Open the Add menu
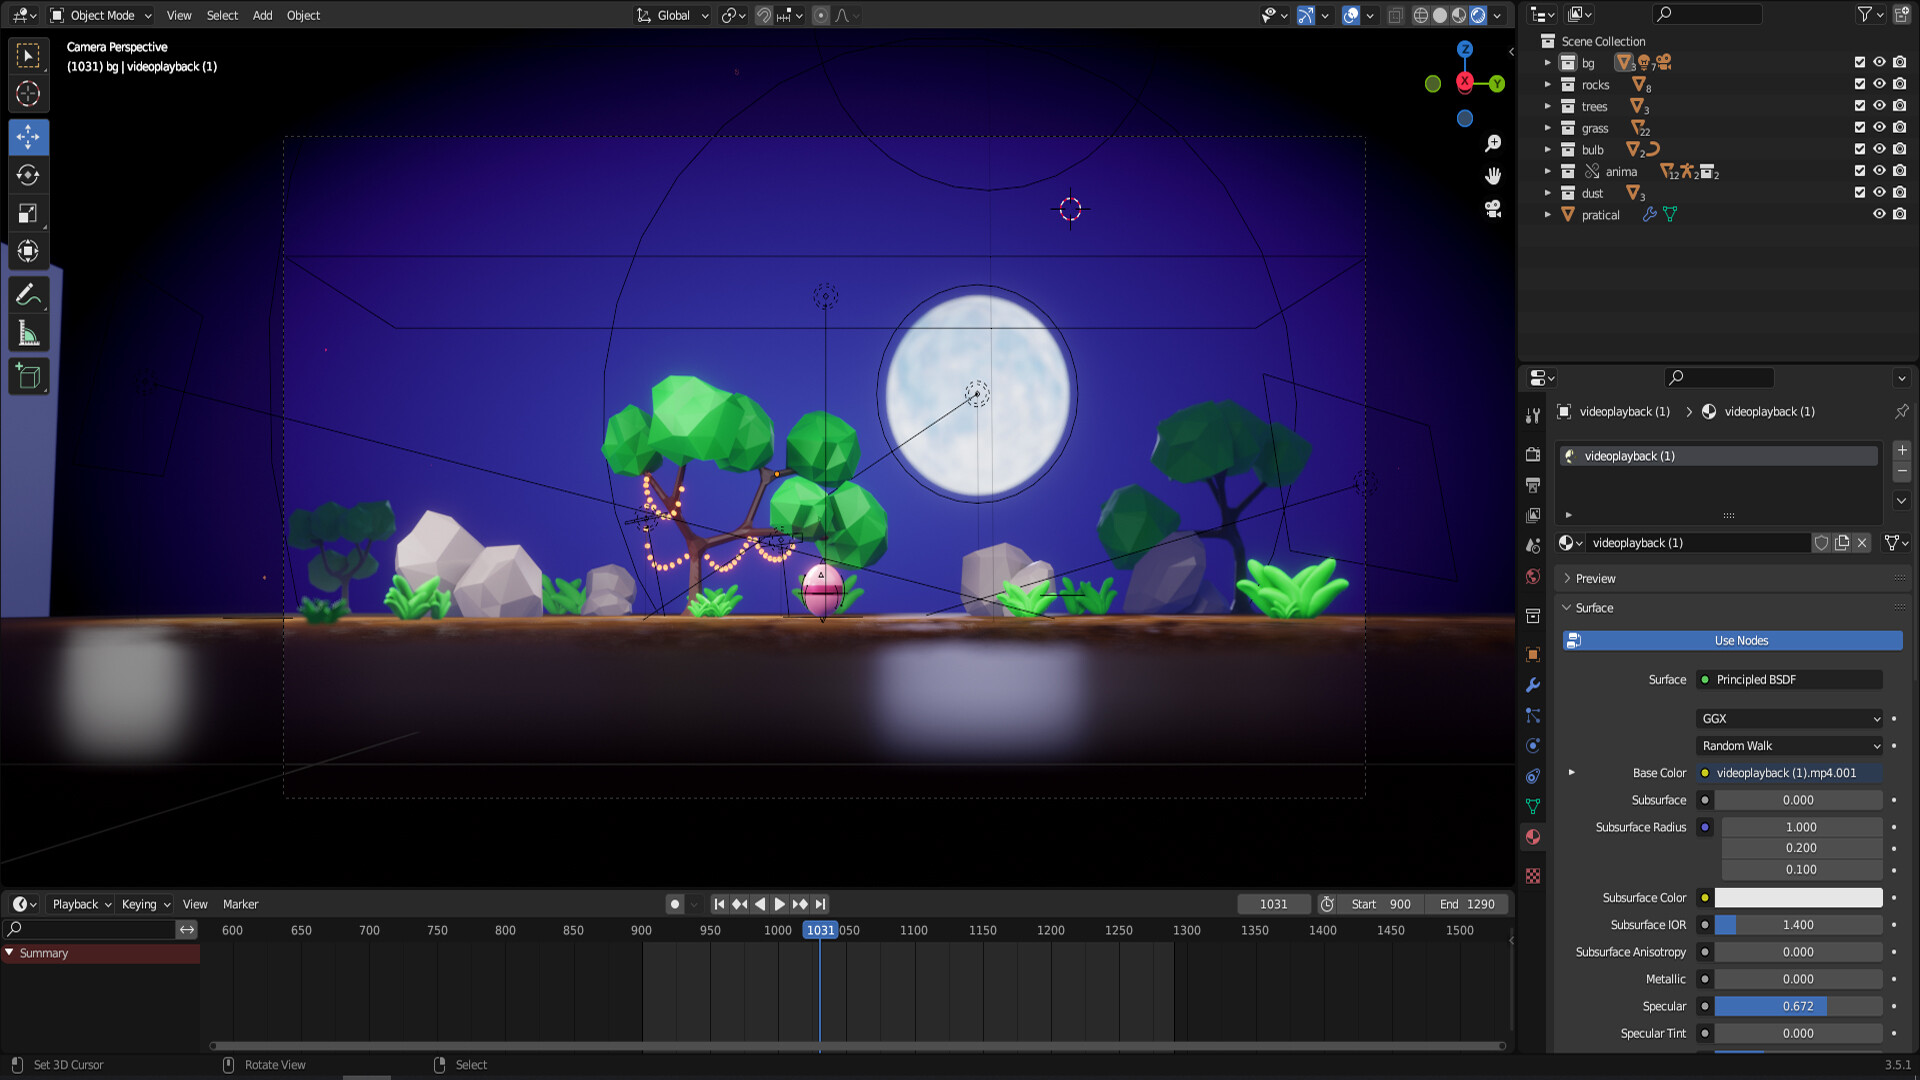This screenshot has width=1920, height=1080. coord(262,15)
